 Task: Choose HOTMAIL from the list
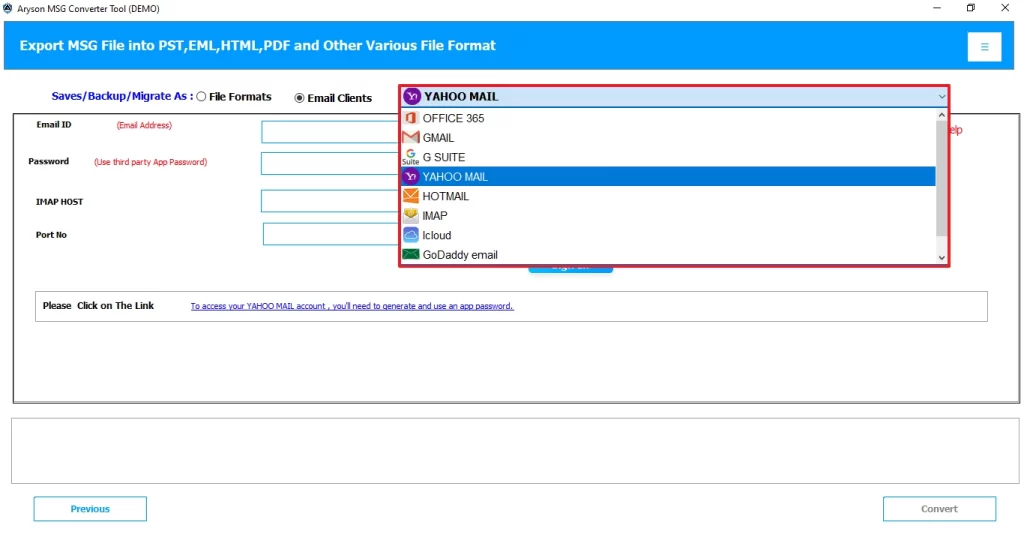coord(668,196)
